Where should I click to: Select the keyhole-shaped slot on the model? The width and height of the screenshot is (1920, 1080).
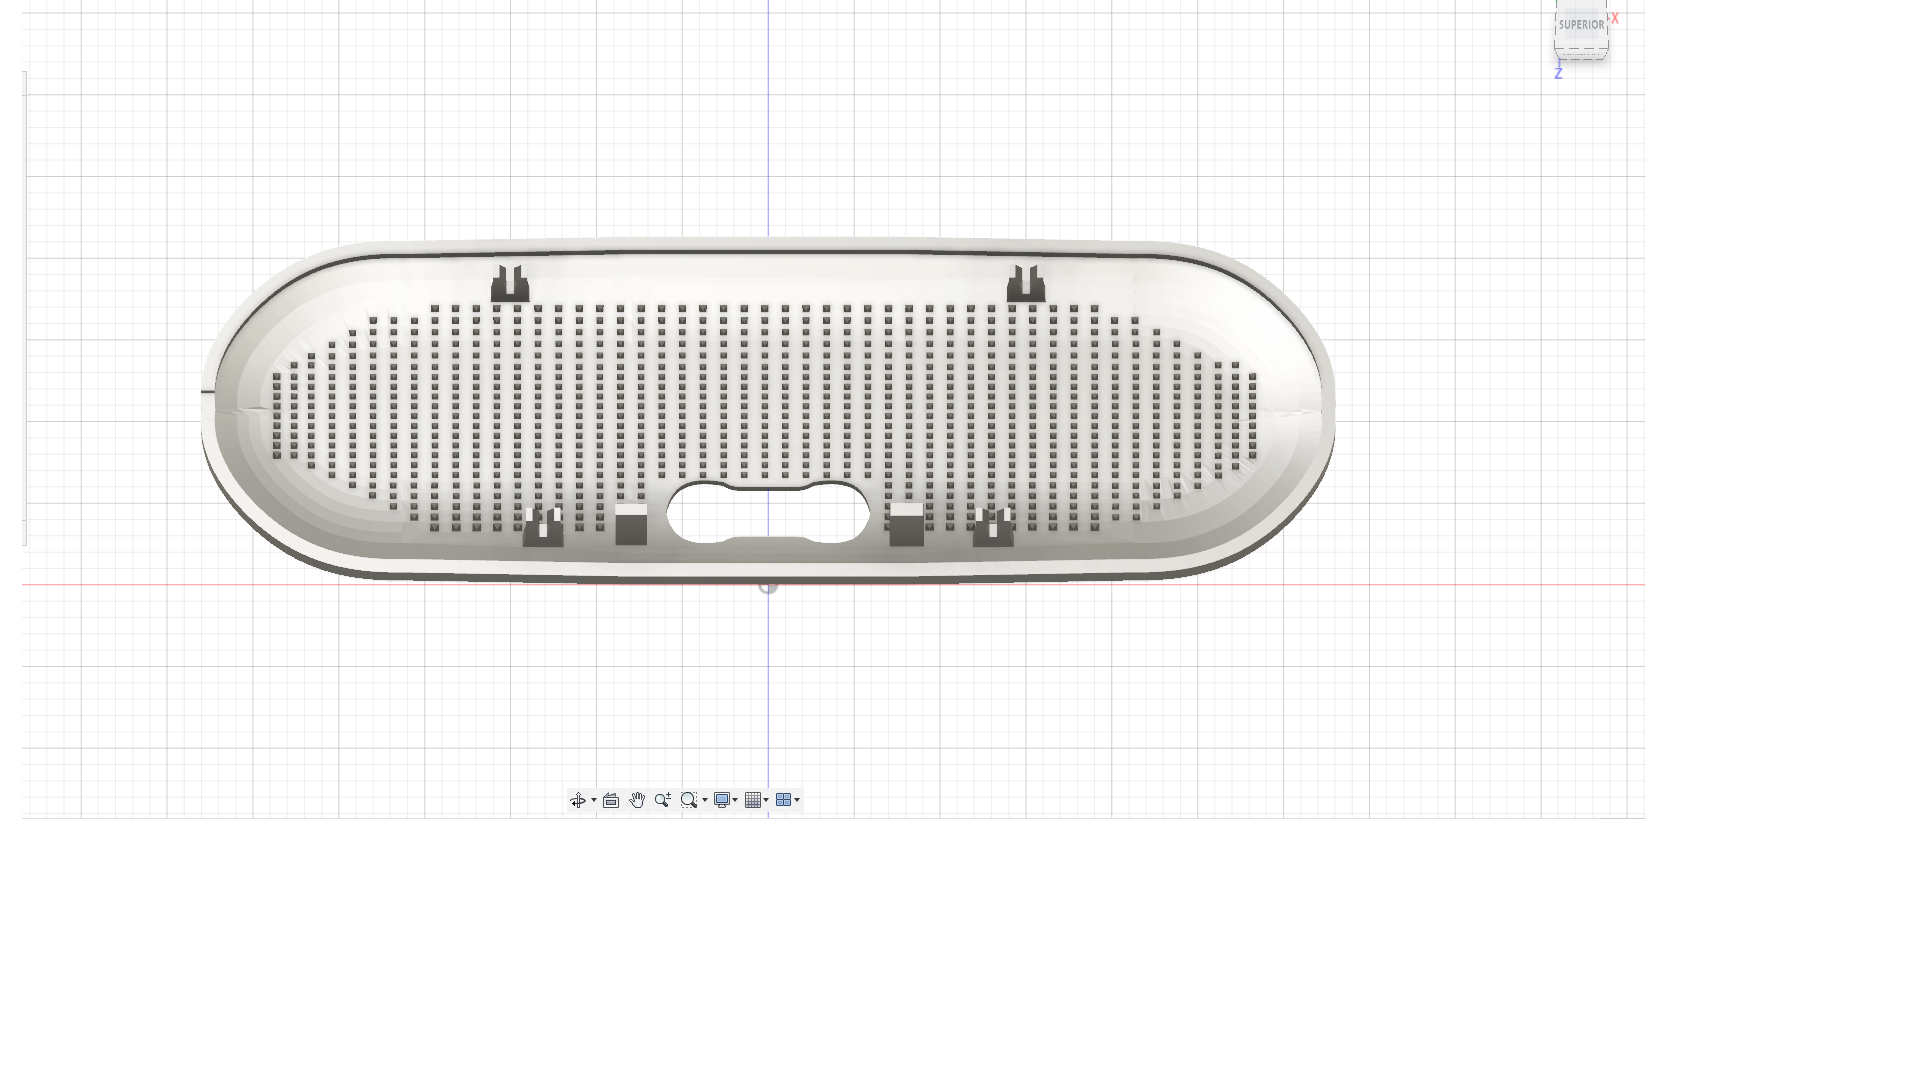pyautogui.click(x=768, y=512)
